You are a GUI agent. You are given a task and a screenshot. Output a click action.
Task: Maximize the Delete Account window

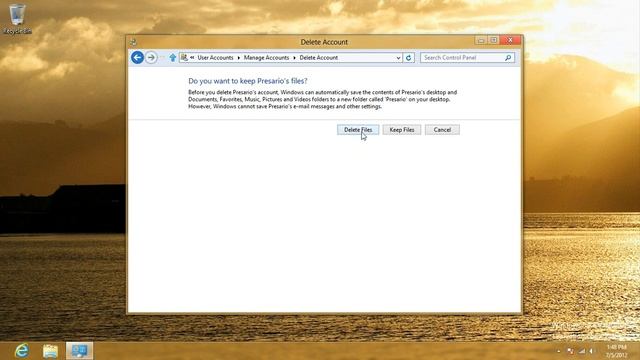pos(493,40)
